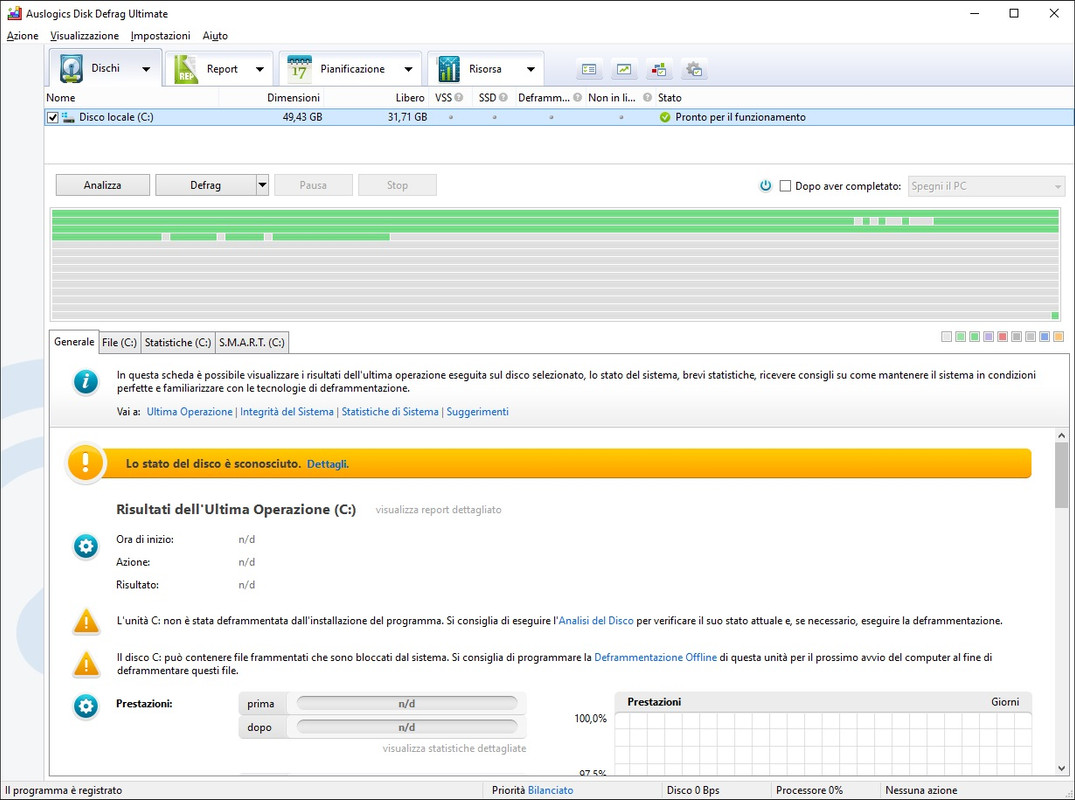Expand the Pianificazione dropdown arrow
This screenshot has height=800, width=1075.
(409, 69)
